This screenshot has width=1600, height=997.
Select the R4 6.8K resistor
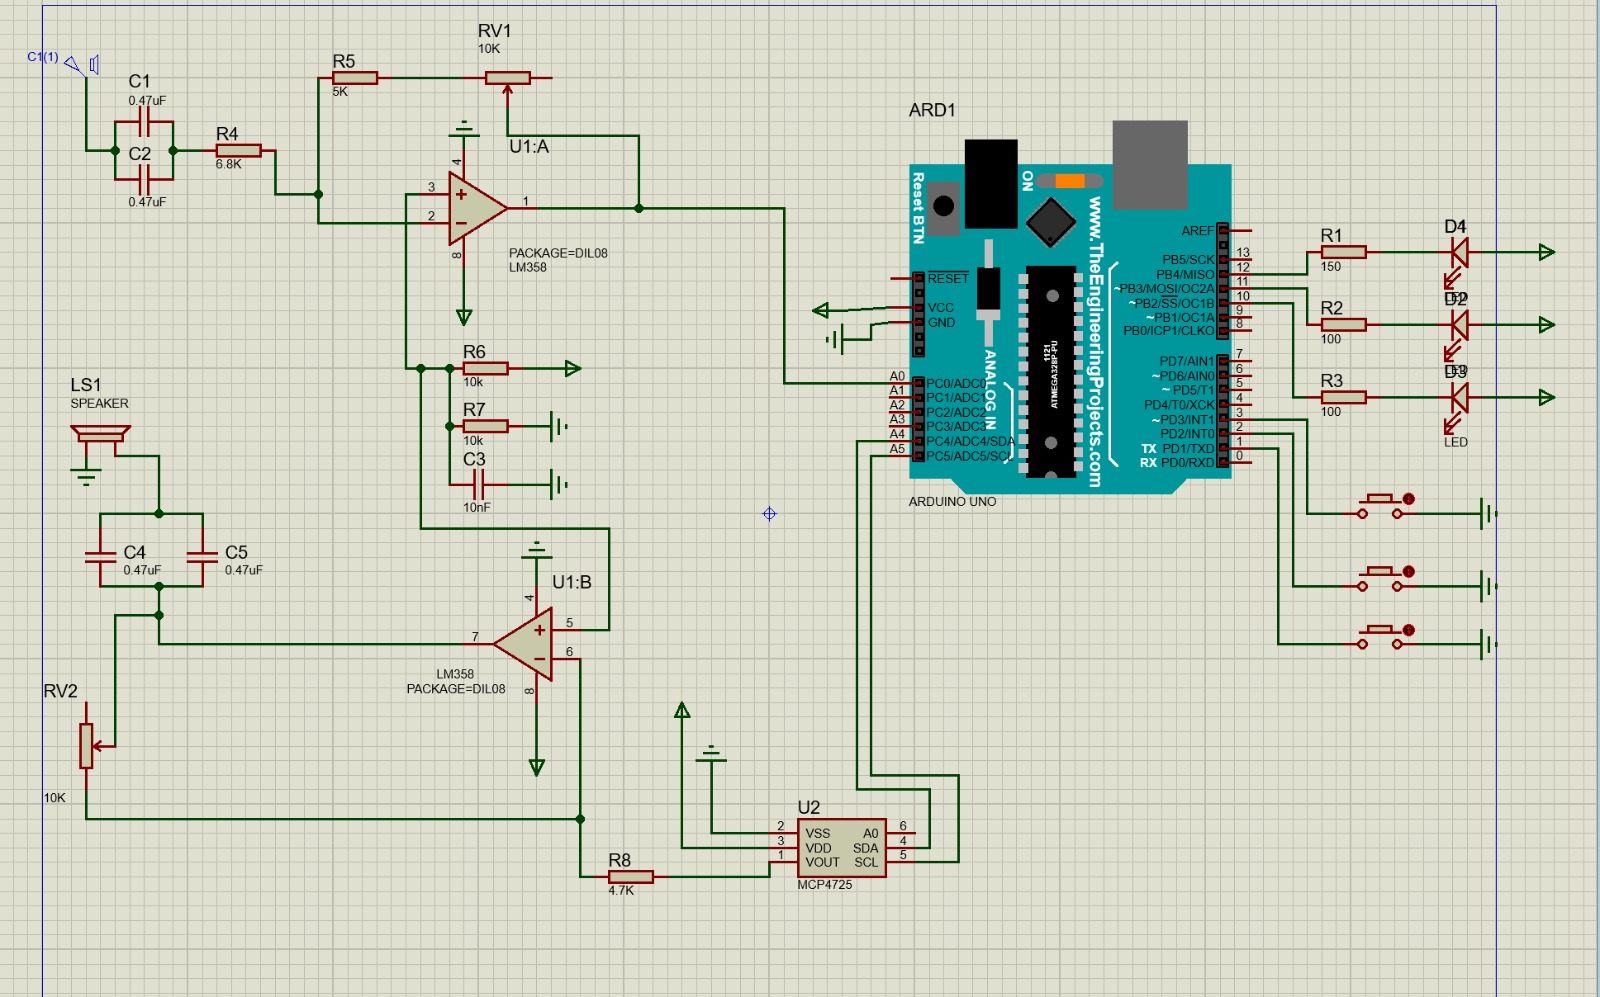click(x=238, y=151)
